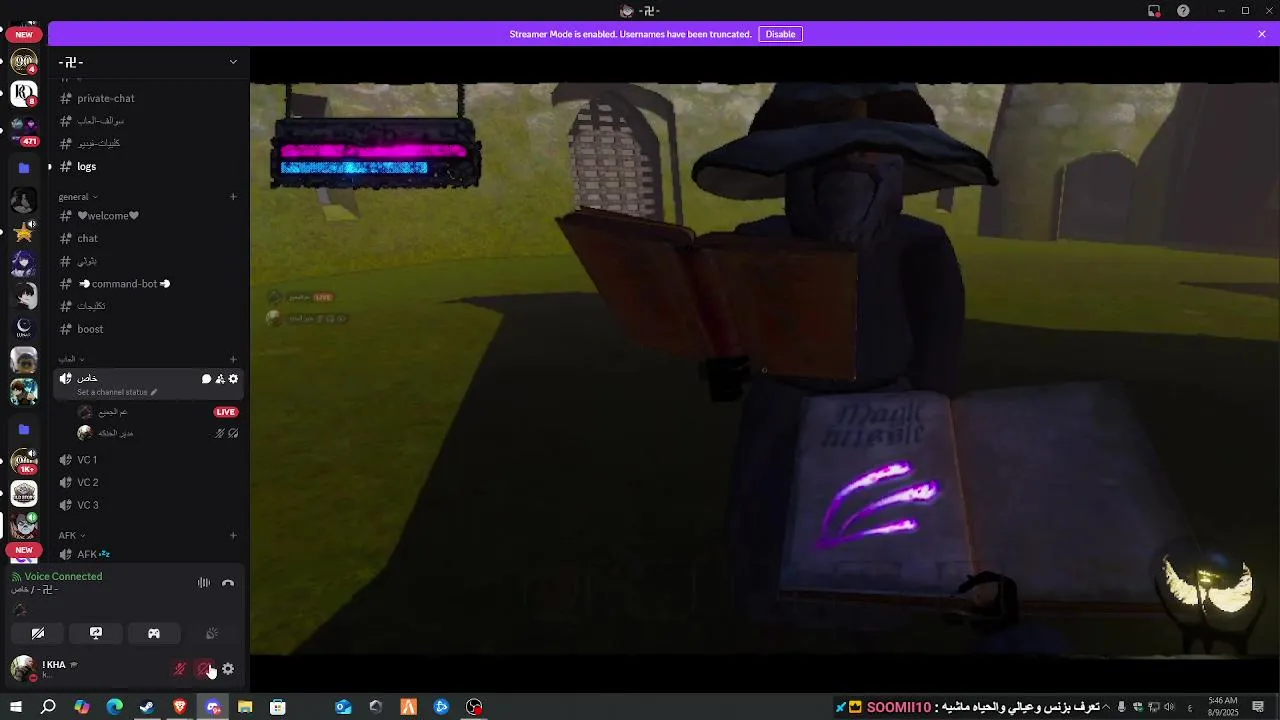Open the Discord help question mark
This screenshot has height=720, width=1280.
tap(1184, 11)
